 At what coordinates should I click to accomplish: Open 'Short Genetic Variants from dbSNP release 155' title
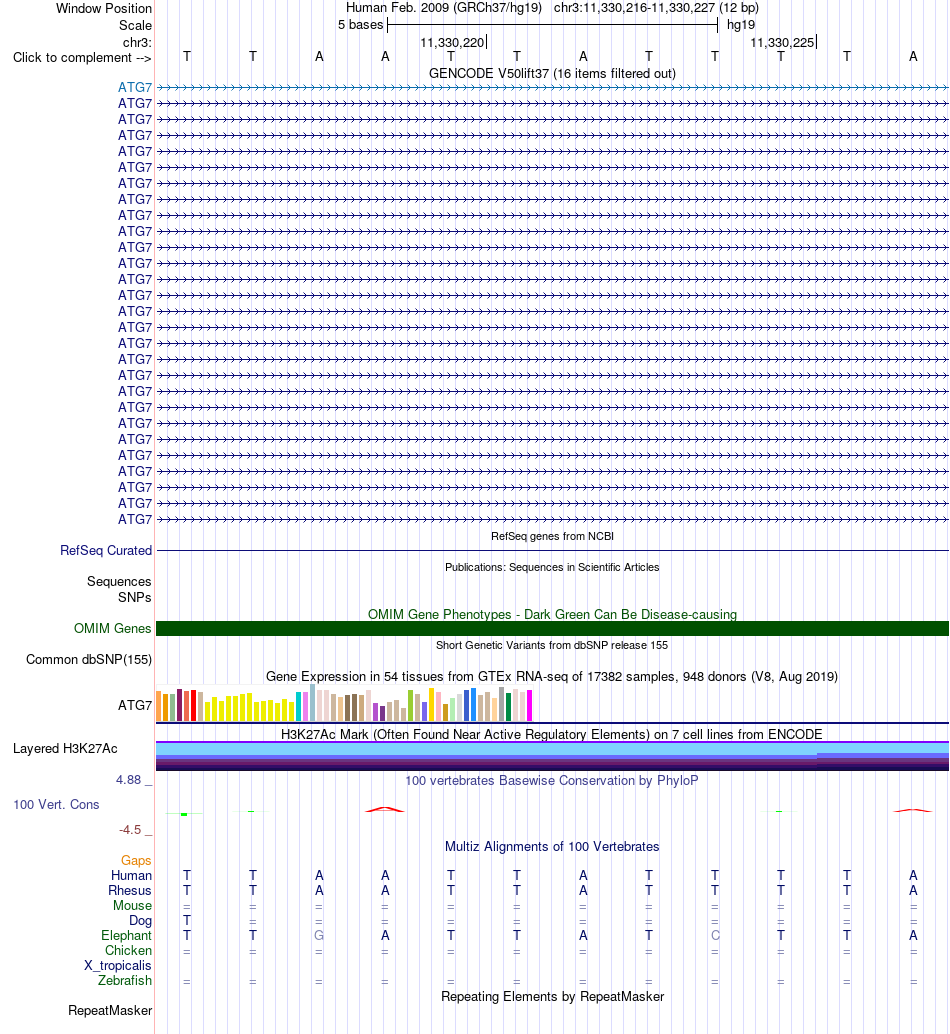[x=552, y=645]
